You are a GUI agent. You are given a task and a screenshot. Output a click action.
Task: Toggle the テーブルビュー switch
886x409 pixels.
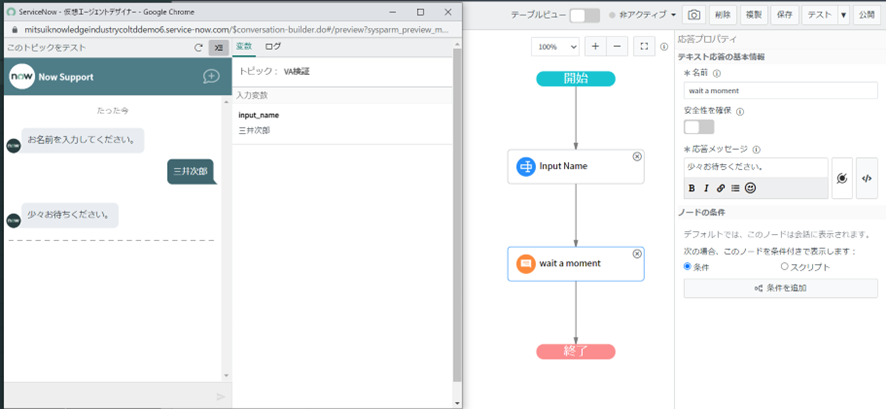(x=585, y=15)
